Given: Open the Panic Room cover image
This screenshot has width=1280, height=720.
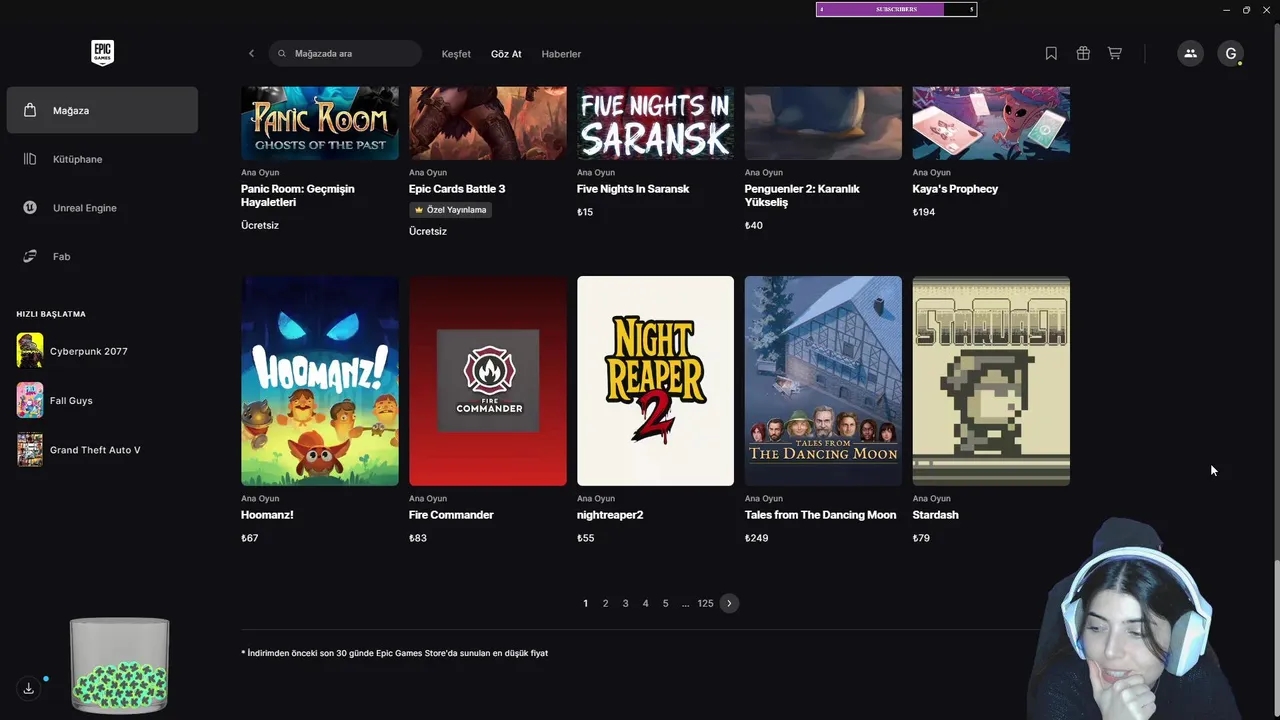Looking at the screenshot, I should 320,123.
